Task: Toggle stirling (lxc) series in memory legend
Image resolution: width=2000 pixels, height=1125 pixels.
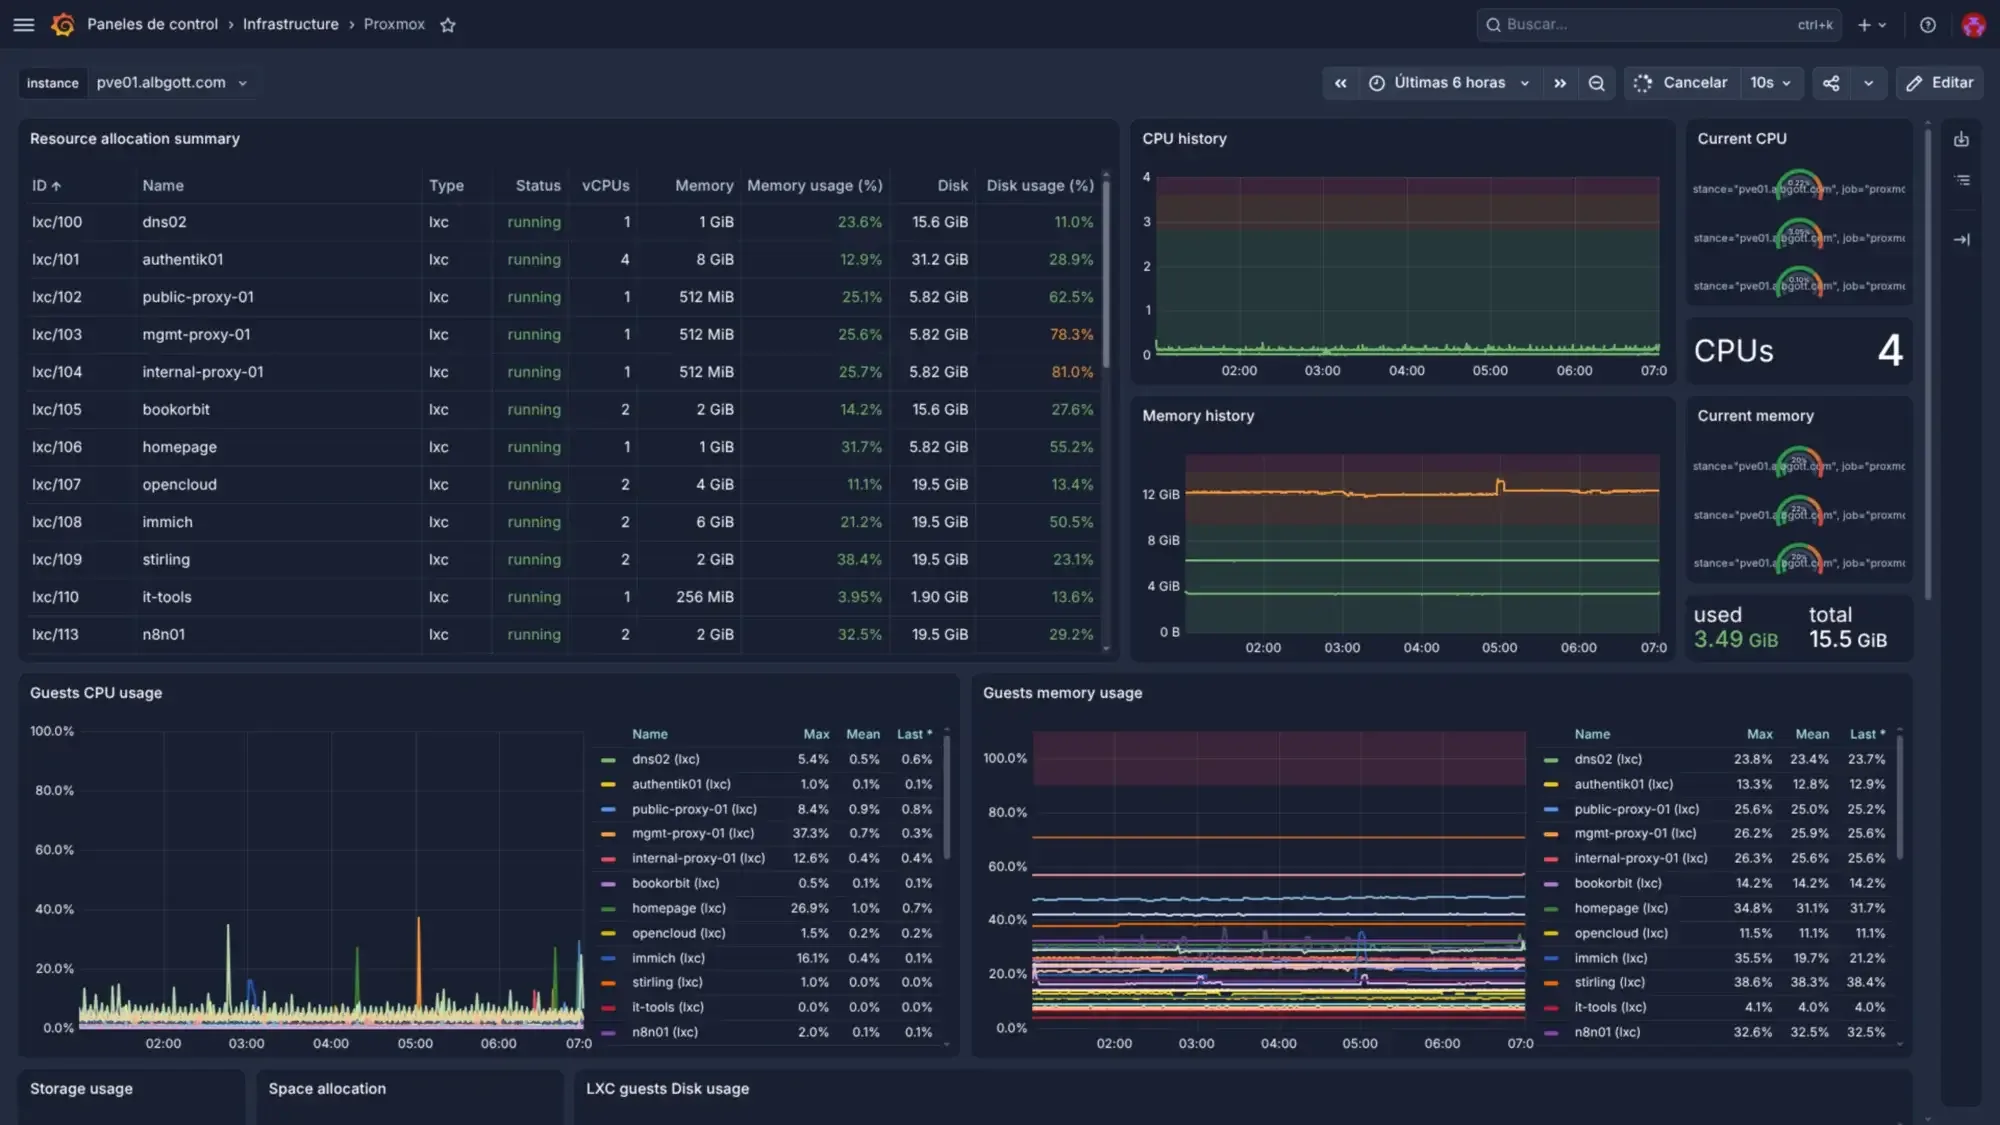Action: pyautogui.click(x=1609, y=983)
